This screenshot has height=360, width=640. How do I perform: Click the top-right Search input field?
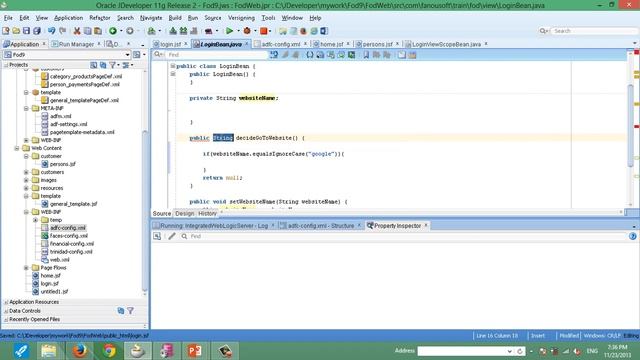tap(593, 31)
